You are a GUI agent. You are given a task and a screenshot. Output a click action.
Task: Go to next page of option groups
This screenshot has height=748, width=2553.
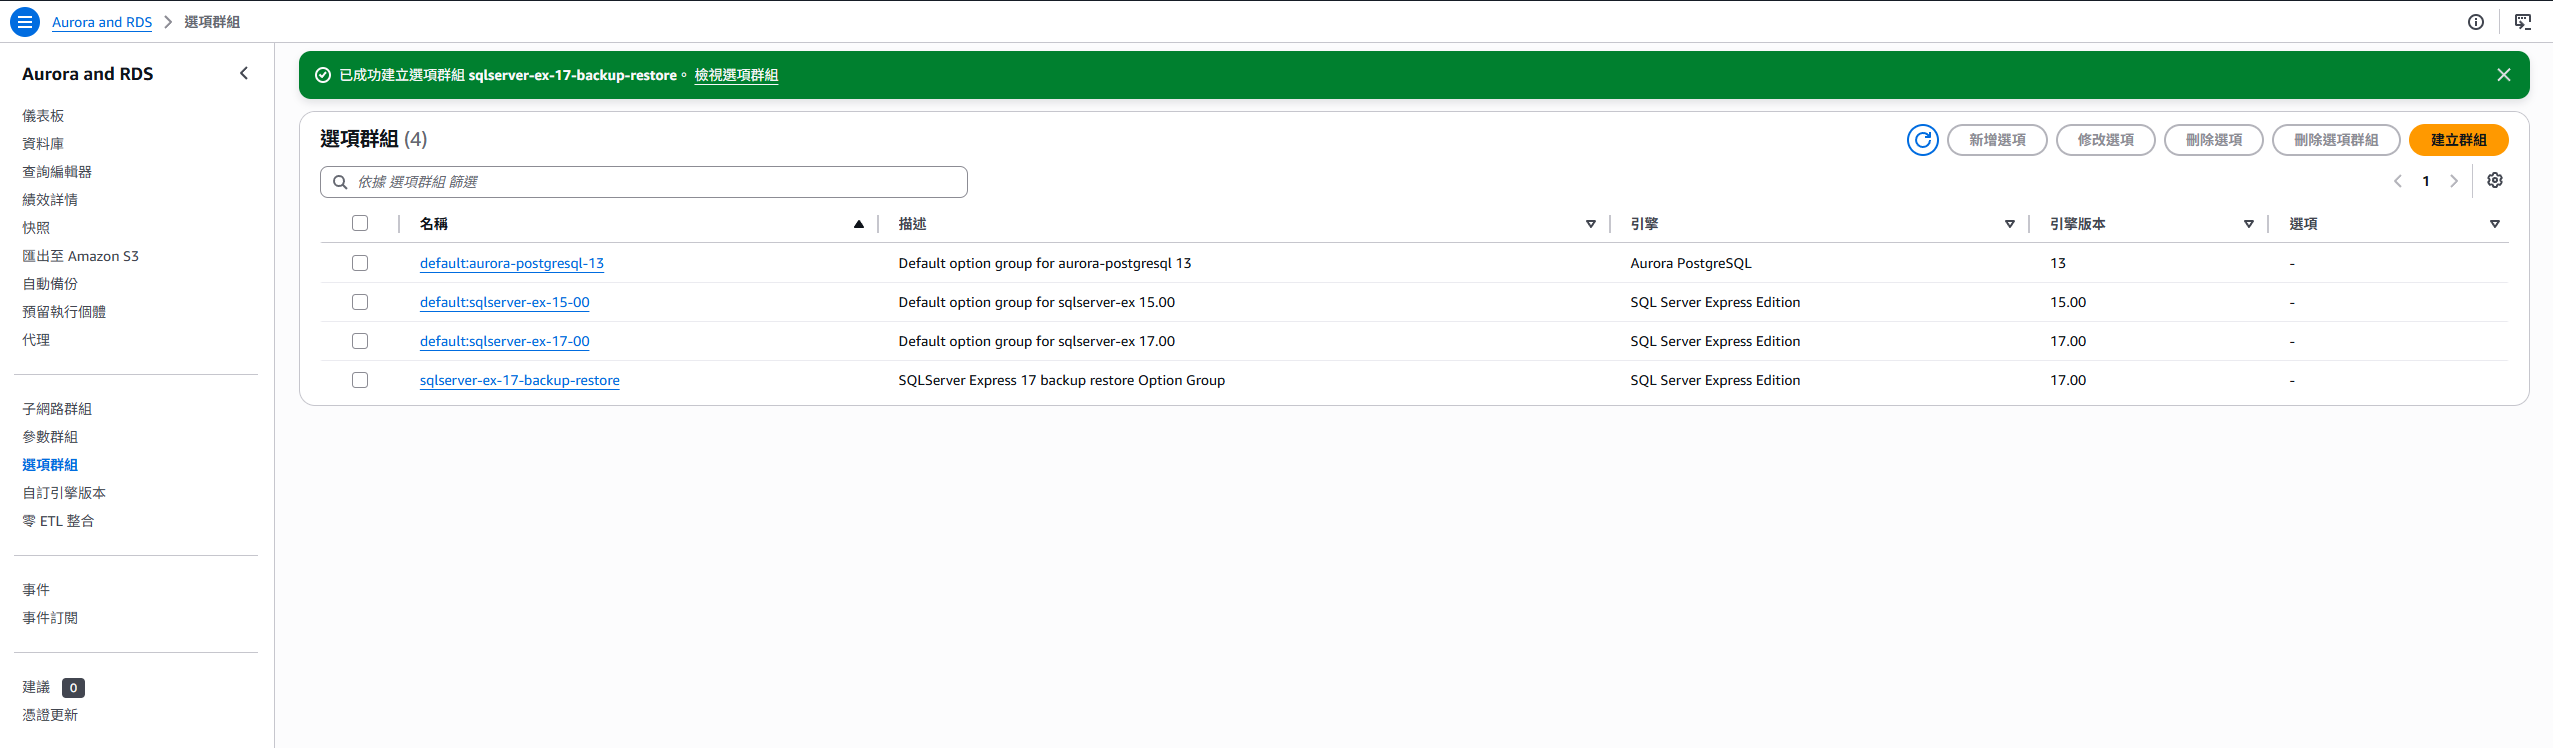(2454, 181)
